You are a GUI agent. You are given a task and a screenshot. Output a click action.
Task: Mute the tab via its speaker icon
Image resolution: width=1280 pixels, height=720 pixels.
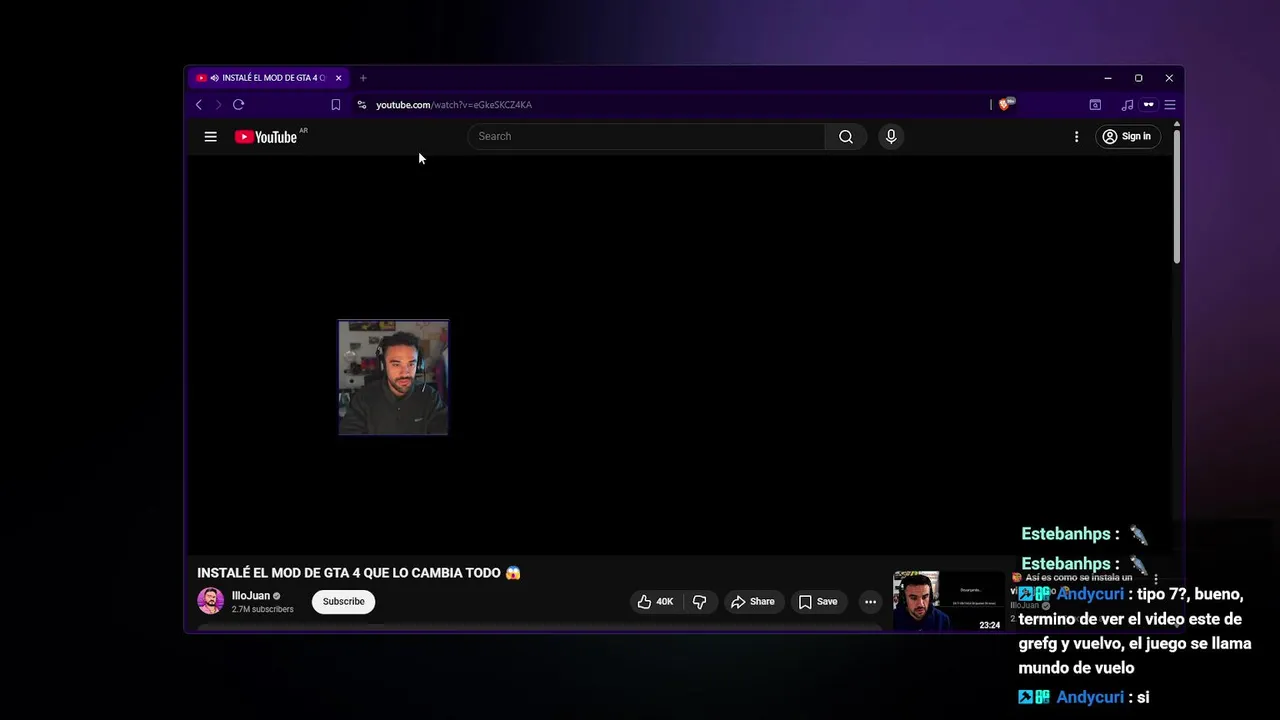tap(214, 78)
